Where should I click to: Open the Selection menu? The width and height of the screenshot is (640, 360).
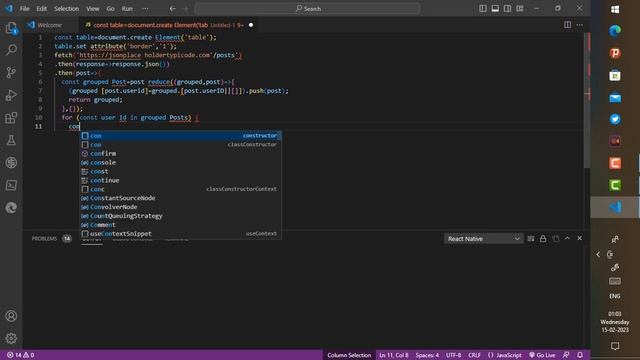point(67,8)
